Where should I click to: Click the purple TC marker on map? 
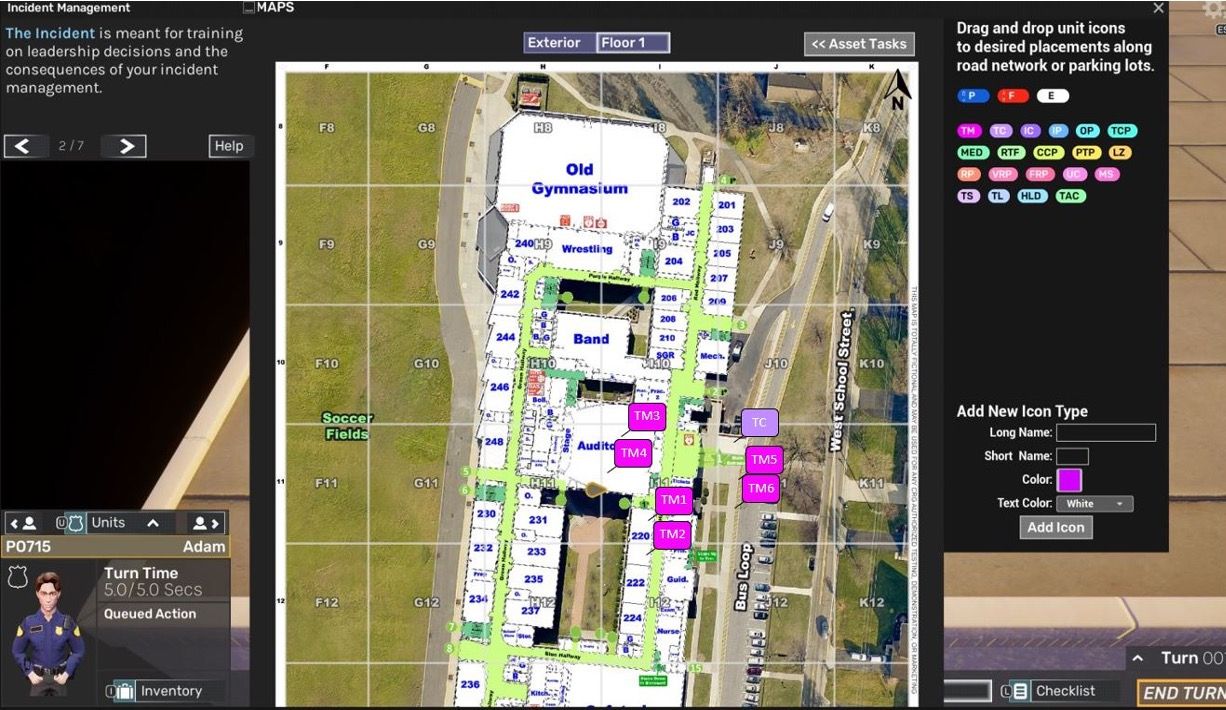(x=759, y=423)
